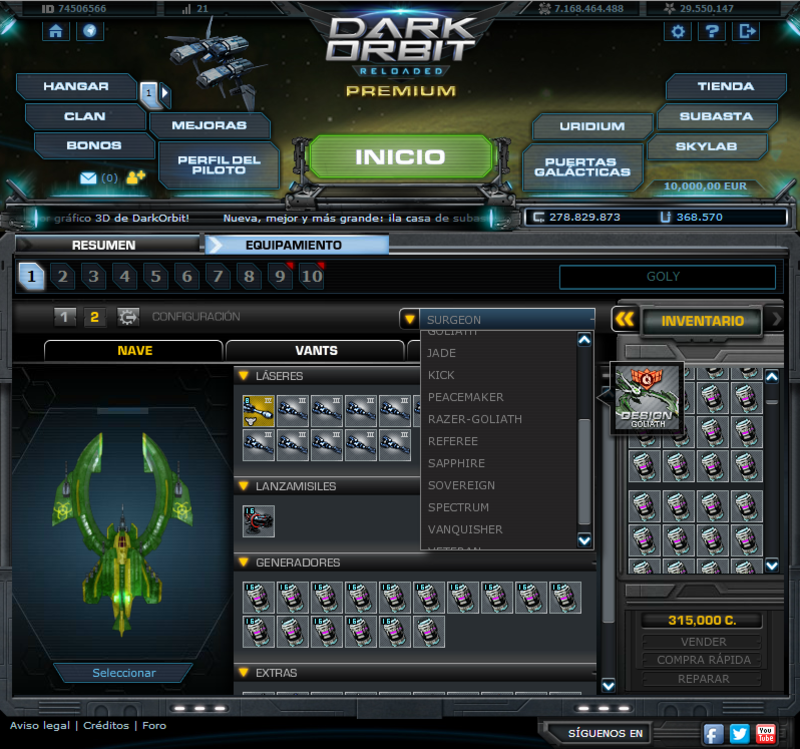Open the Foro link
Screen dimensions: 800x749
154,726
